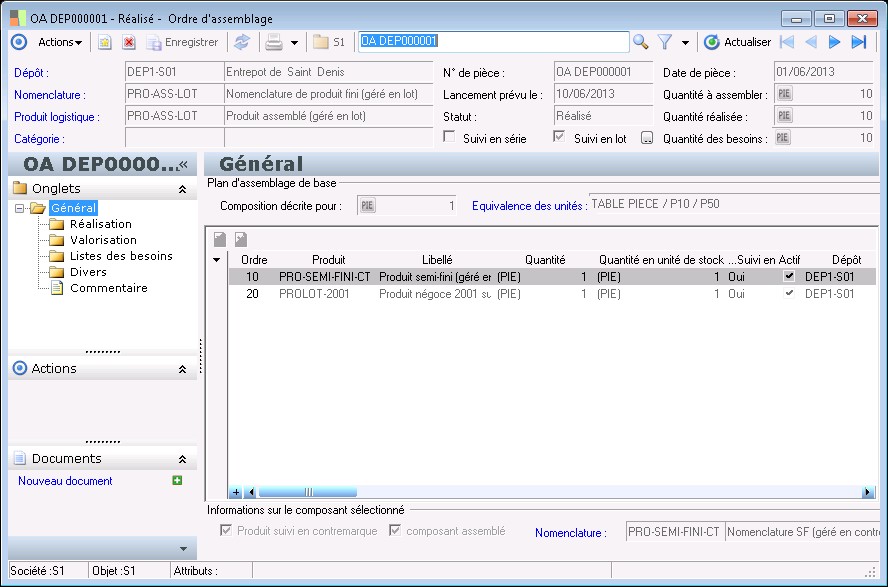888x587 pixels.
Task: Click the Enregistrer save button
Action: [182, 42]
